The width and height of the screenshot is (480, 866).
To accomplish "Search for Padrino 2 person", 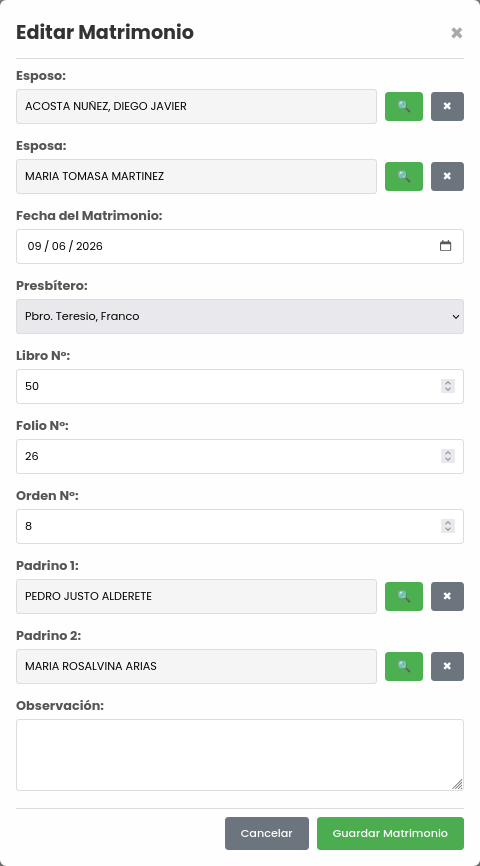I will [404, 666].
